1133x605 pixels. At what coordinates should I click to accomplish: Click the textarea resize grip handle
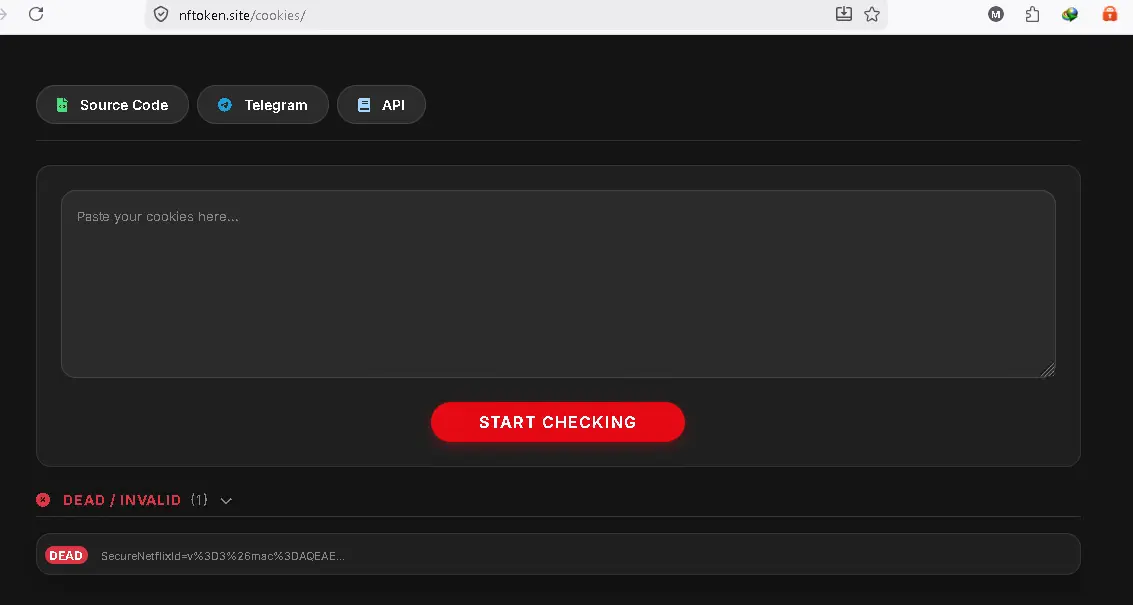coord(1048,369)
